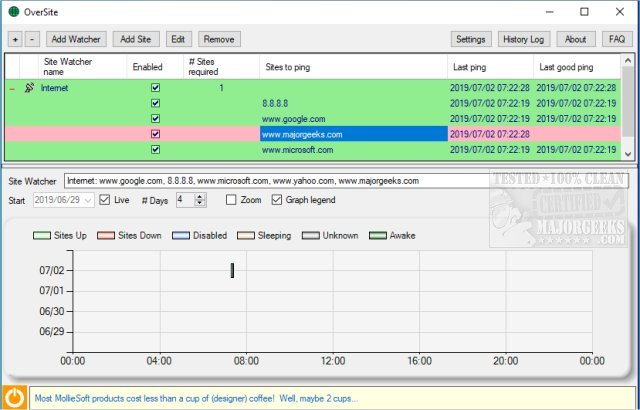This screenshot has width=640, height=410.
Task: Toggle Enabled checkbox for Internet watcher
Action: 156,88
